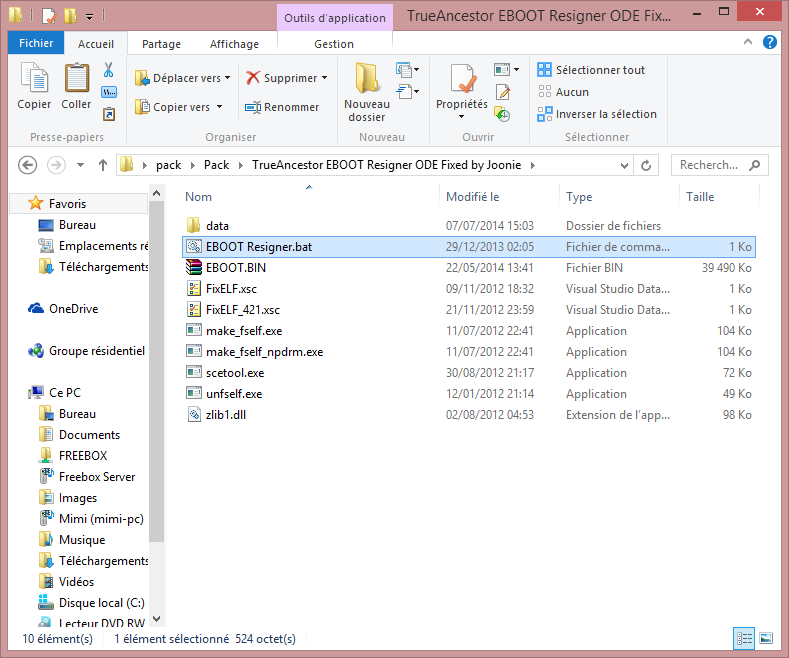Switch to the Affichage tab
Viewport: 789px width, 658px height.
pyautogui.click(x=234, y=44)
